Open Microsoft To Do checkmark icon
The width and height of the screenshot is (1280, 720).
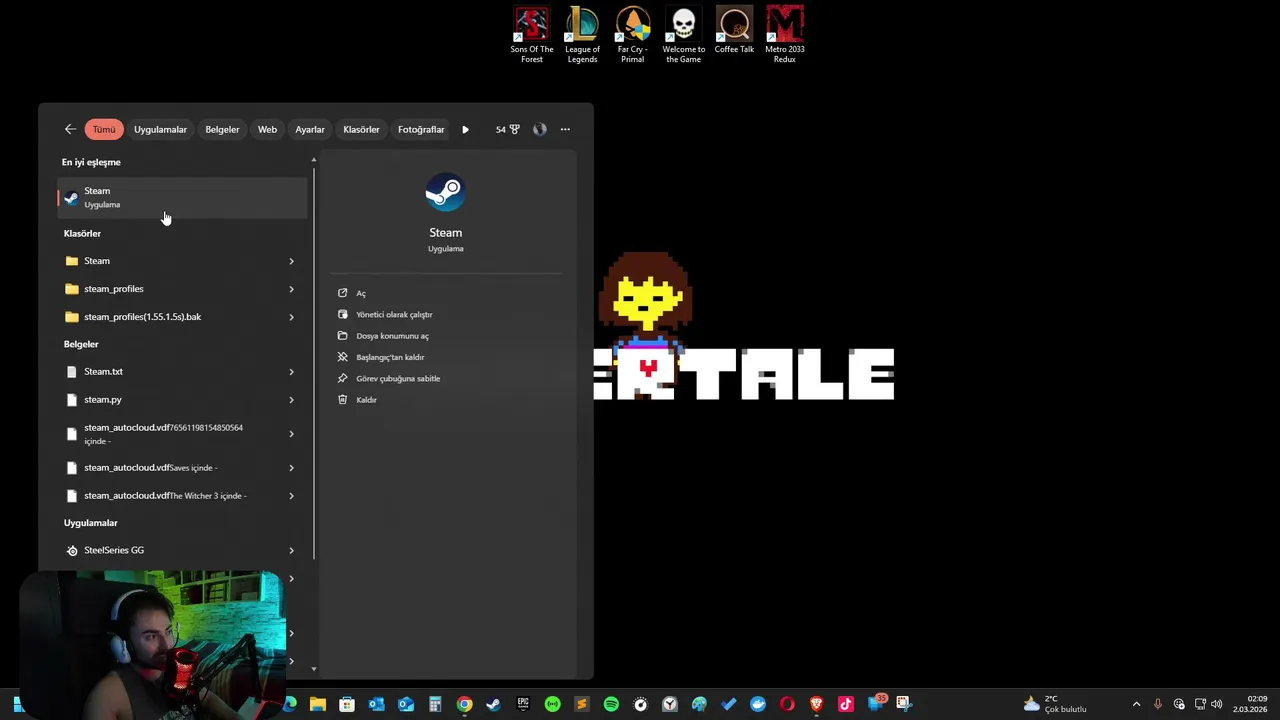728,704
